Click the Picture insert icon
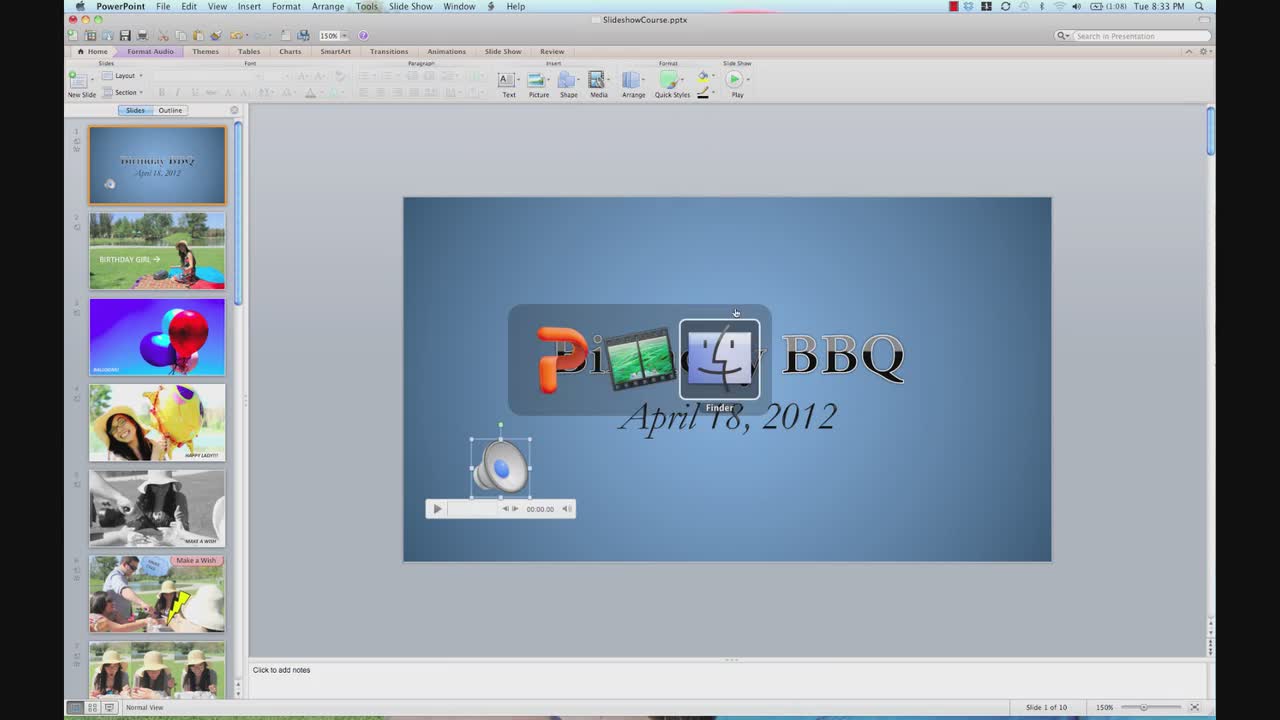This screenshot has height=720, width=1280. coord(536,80)
